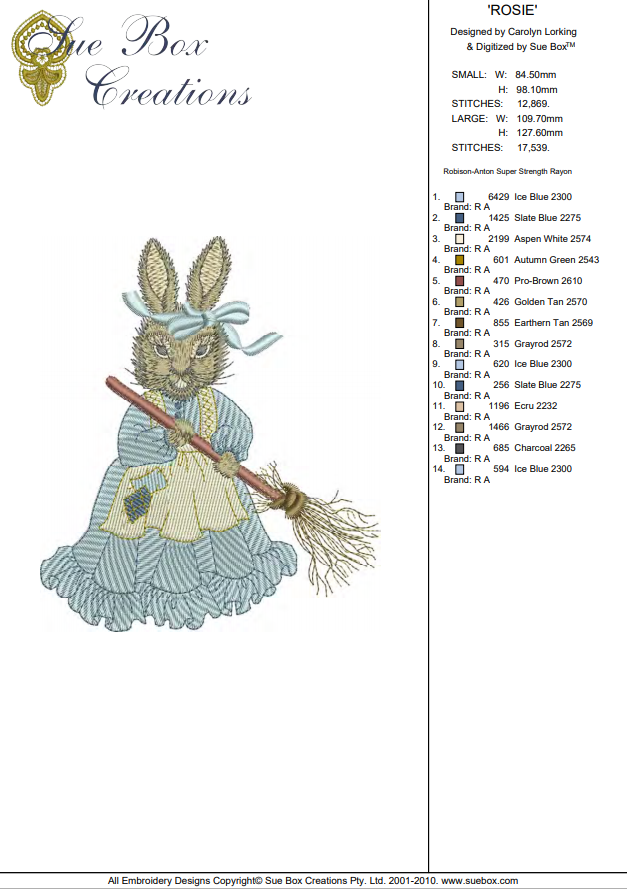
Task: Click 'Charcoal 2265' thread name
Action: pyautogui.click(x=545, y=448)
